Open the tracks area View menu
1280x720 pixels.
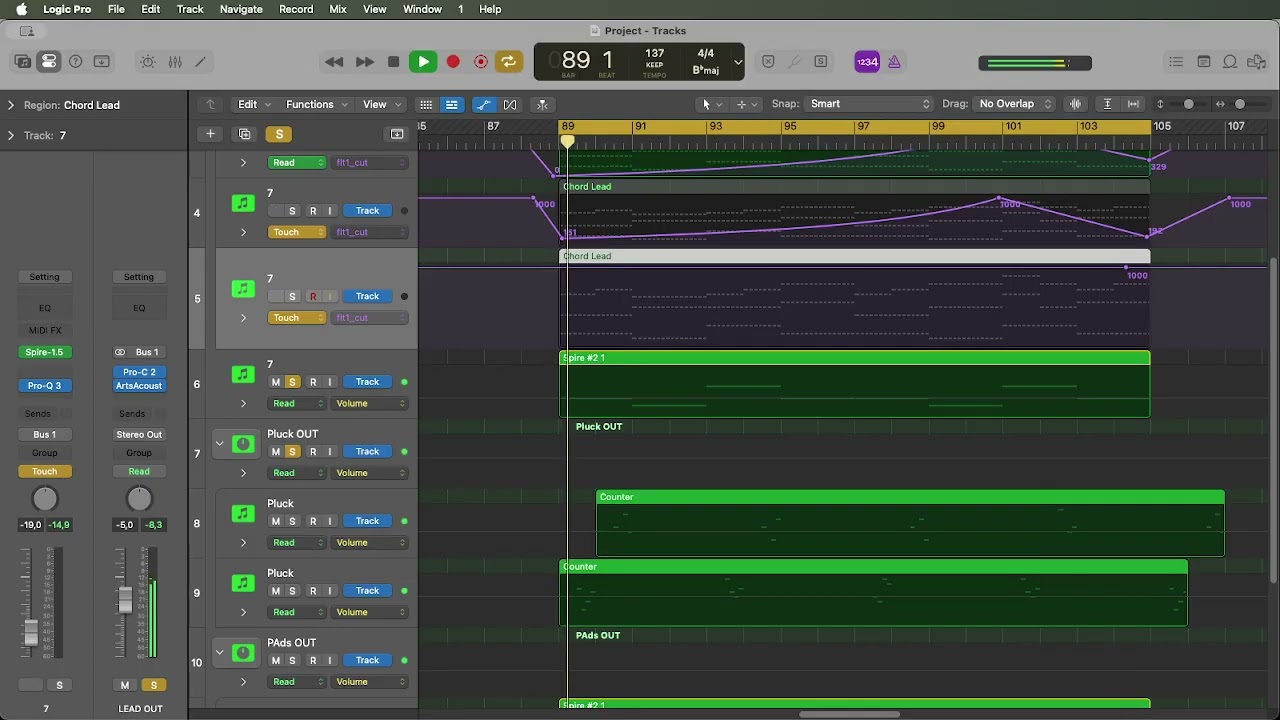[381, 104]
